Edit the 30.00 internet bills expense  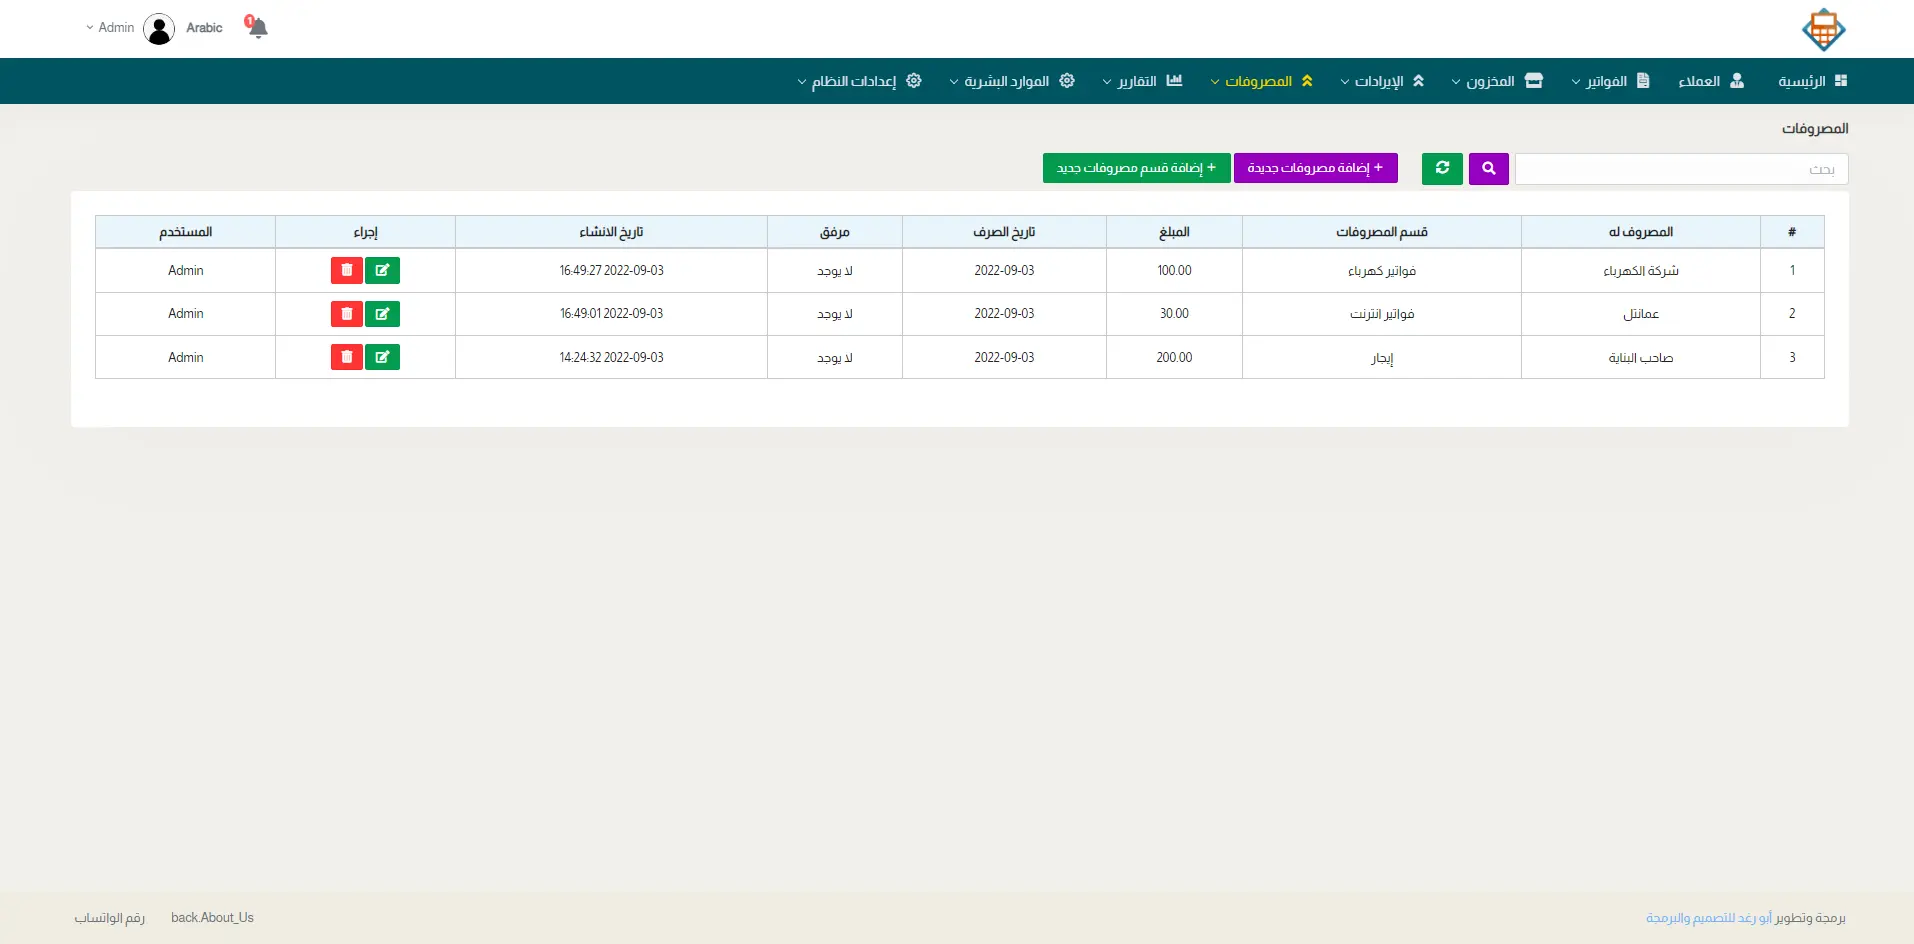[382, 314]
